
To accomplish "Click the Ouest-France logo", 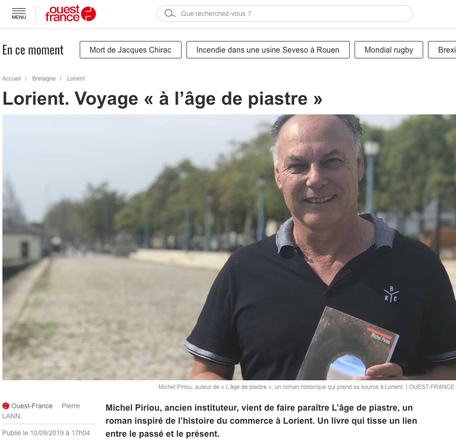I will click(71, 13).
